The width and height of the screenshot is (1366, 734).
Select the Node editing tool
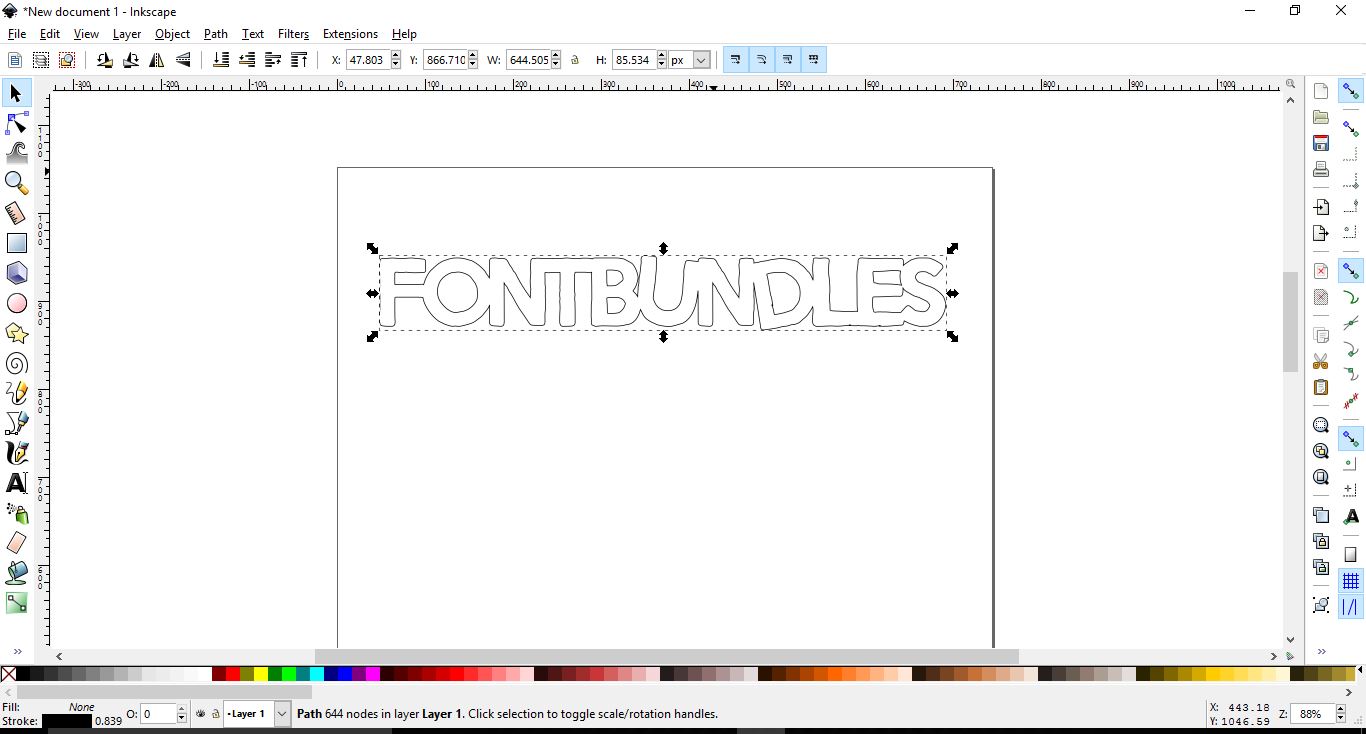[17, 123]
